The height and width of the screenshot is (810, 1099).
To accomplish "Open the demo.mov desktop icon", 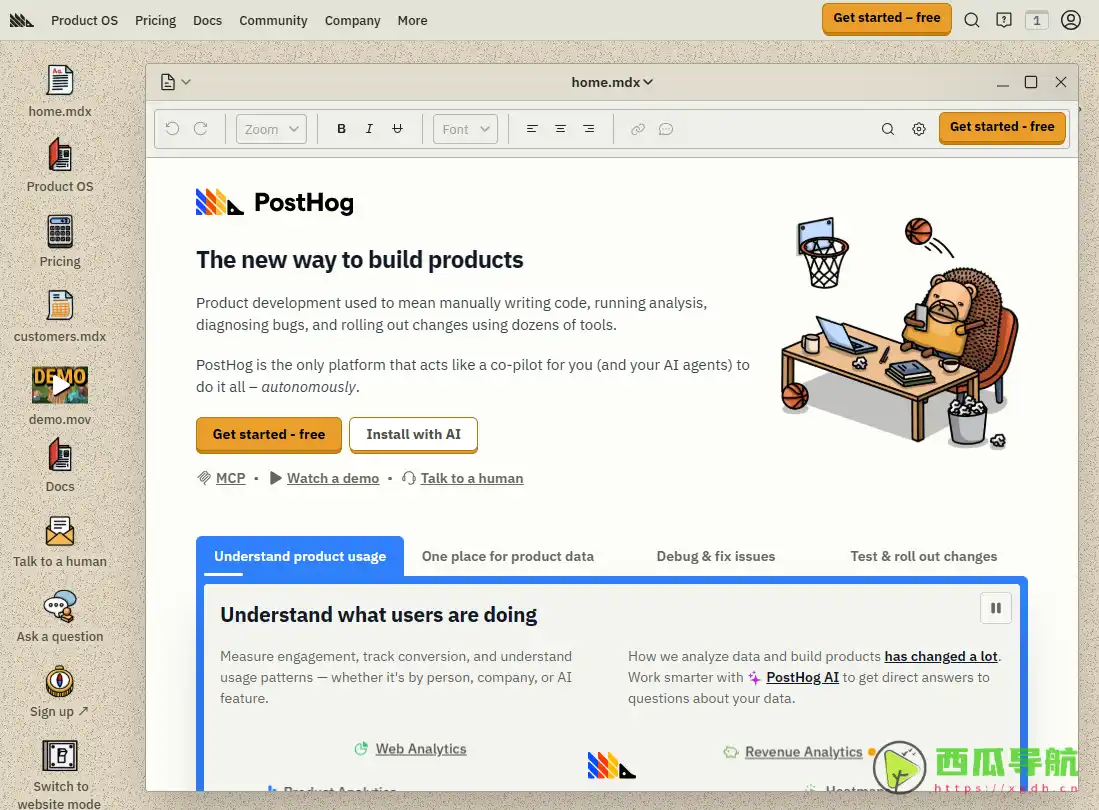I will 60,385.
